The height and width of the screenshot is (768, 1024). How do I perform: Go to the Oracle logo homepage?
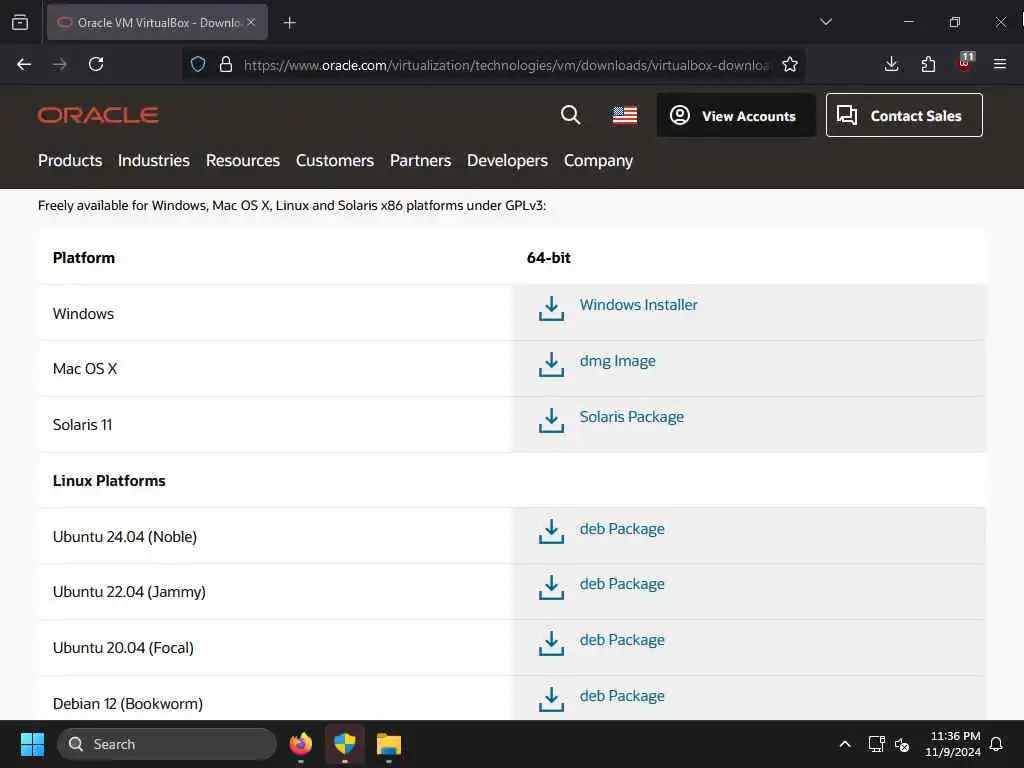click(98, 116)
